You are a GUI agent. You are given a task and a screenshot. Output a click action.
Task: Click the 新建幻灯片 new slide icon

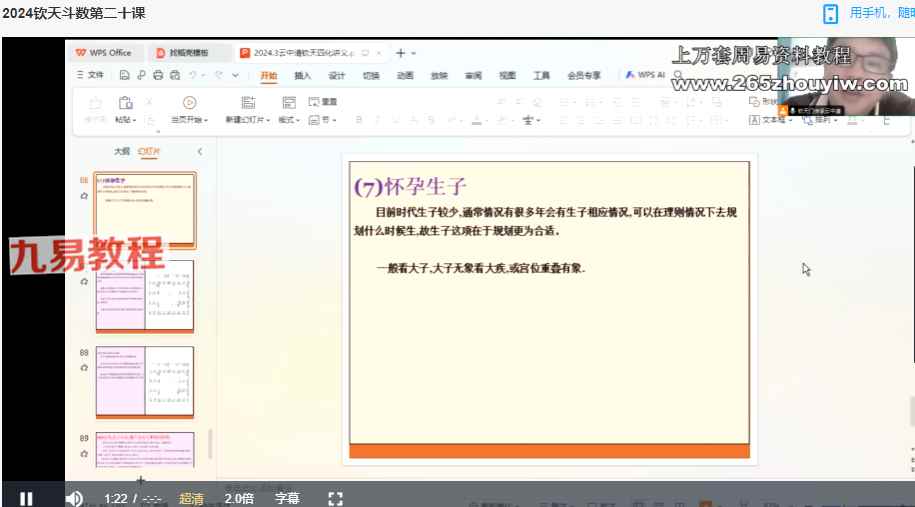pyautogui.click(x=247, y=102)
